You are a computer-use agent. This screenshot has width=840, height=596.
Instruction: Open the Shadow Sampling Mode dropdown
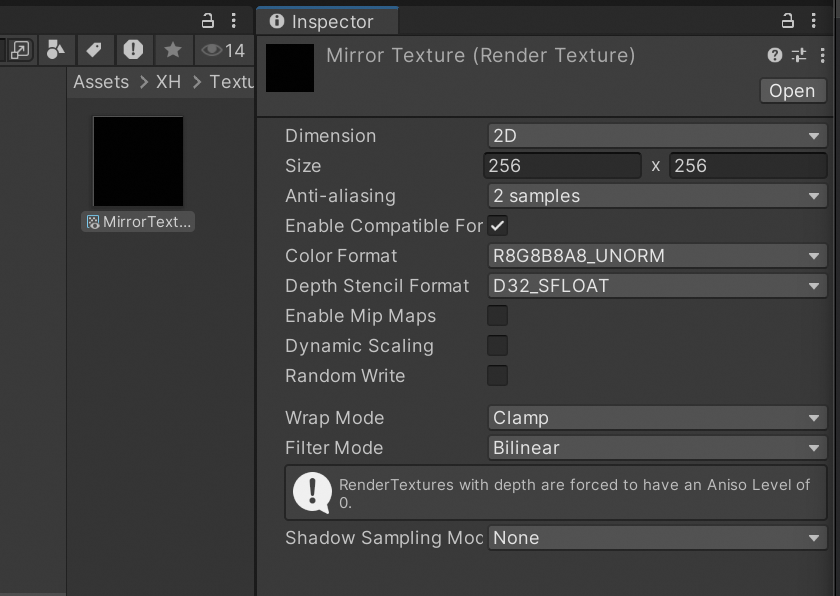pyautogui.click(x=657, y=538)
